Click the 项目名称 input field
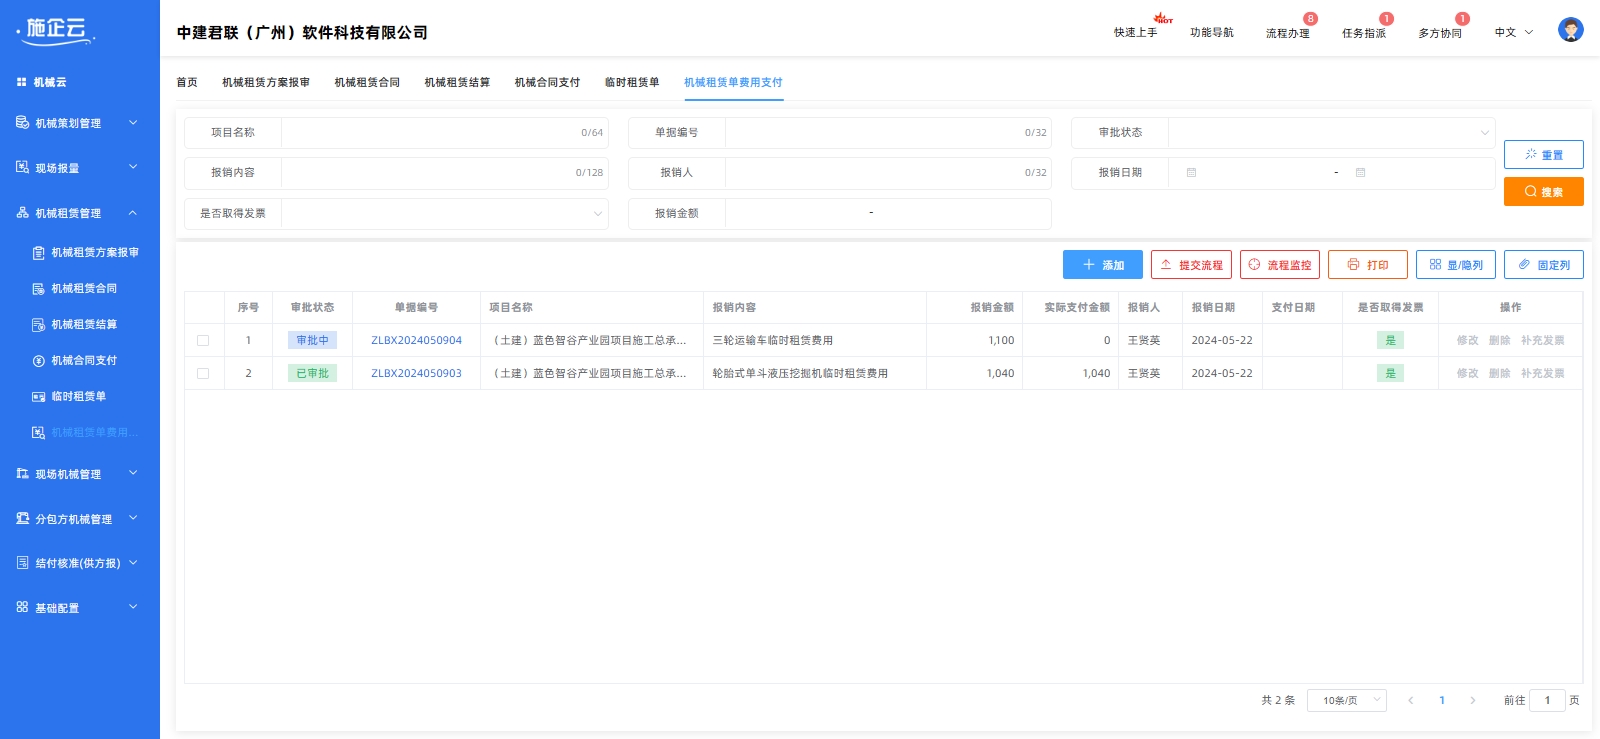This screenshot has width=1600, height=739. 430,133
